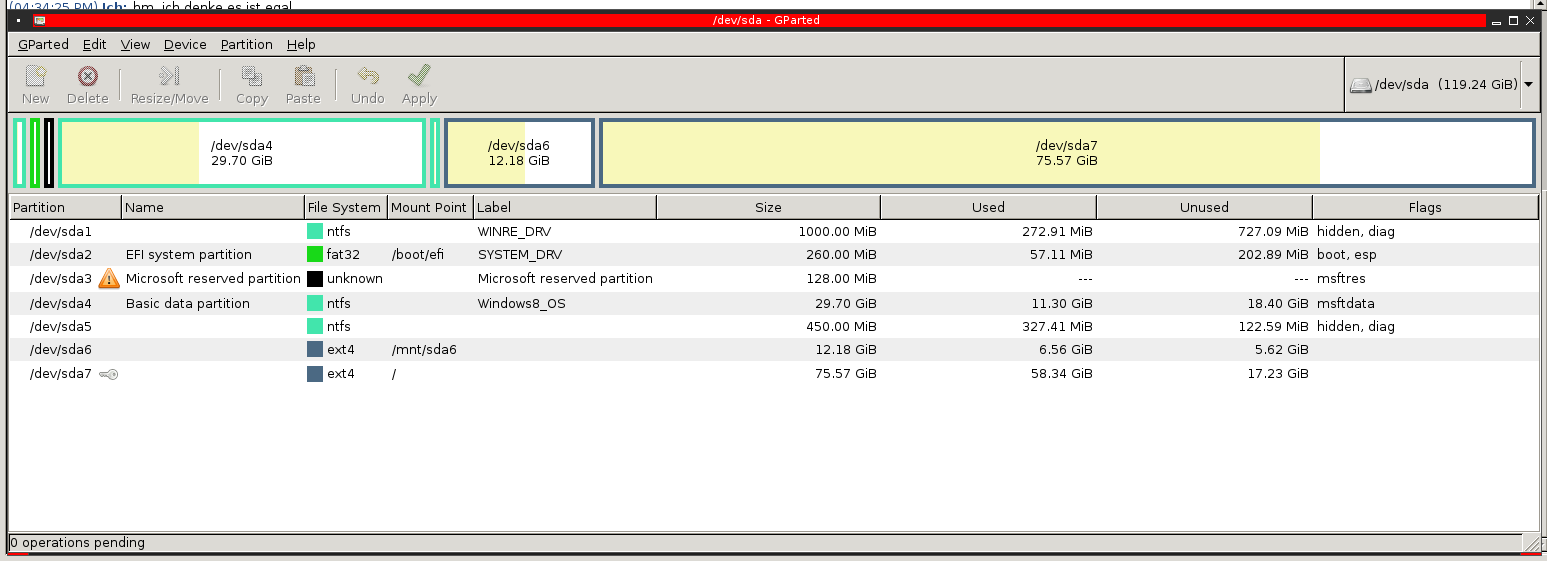Sort by the Partition column header
This screenshot has height=561, width=1547.
coord(65,207)
